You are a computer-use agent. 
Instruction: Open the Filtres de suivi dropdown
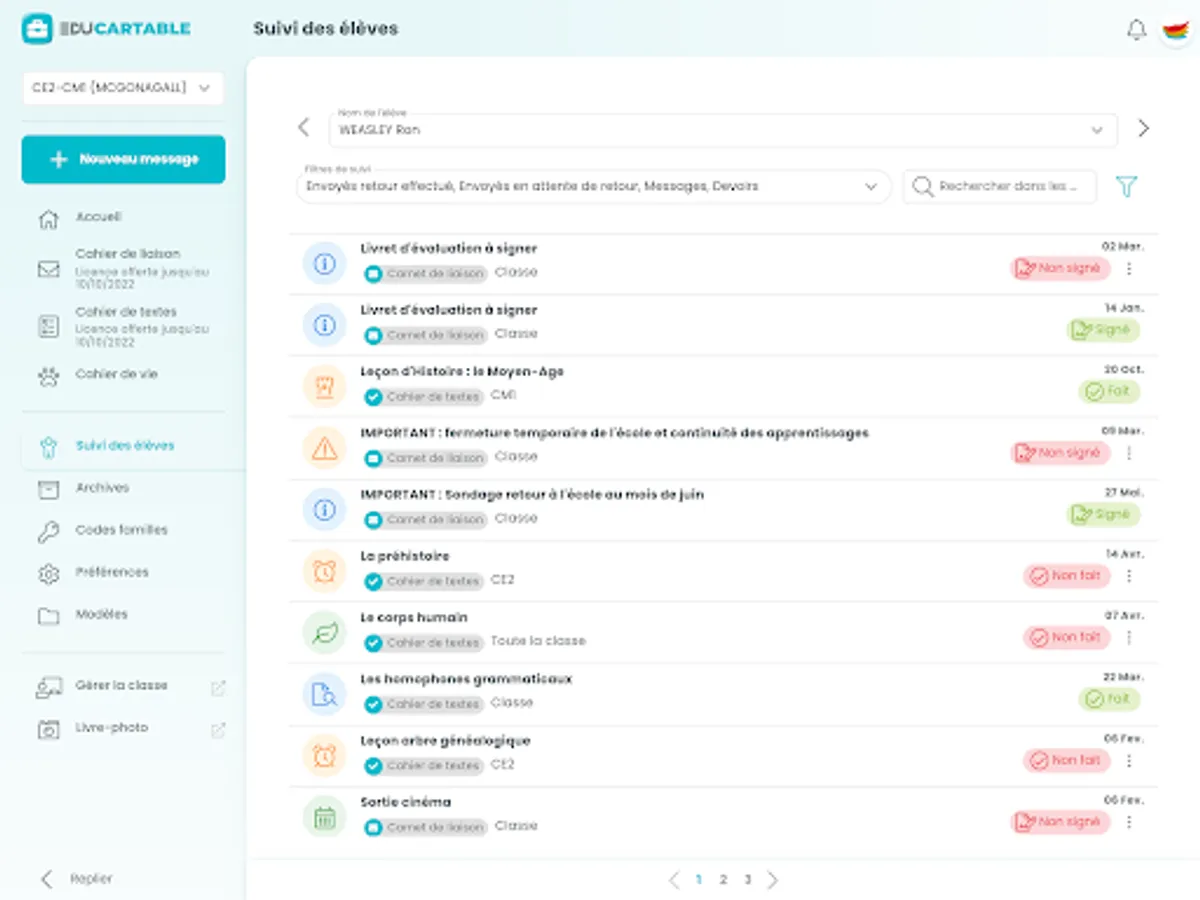[594, 186]
